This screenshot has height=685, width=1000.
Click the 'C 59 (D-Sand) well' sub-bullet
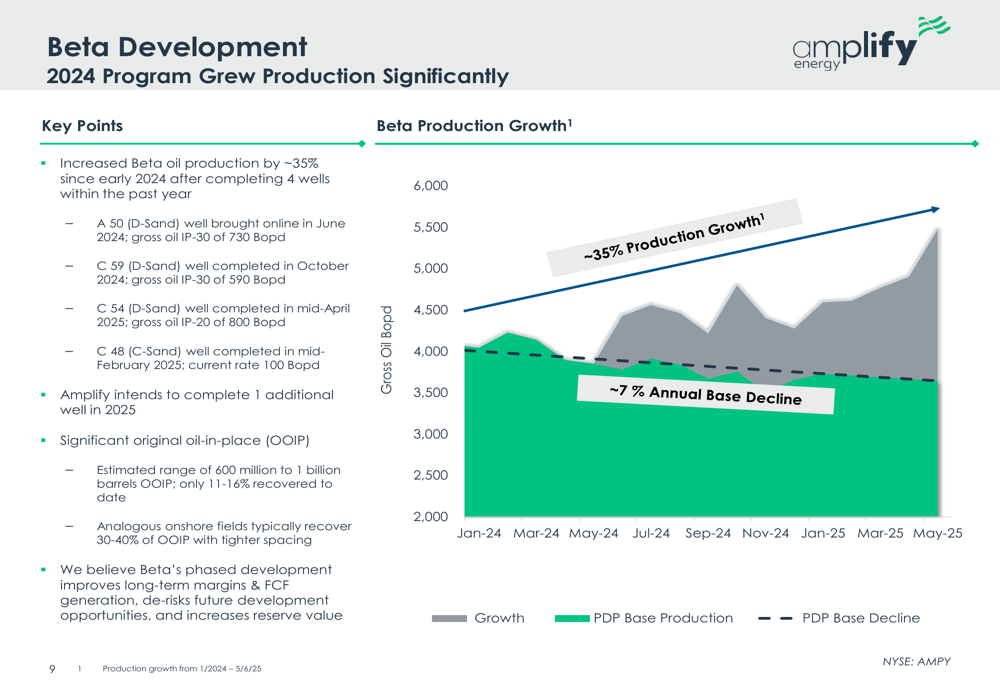click(x=223, y=273)
